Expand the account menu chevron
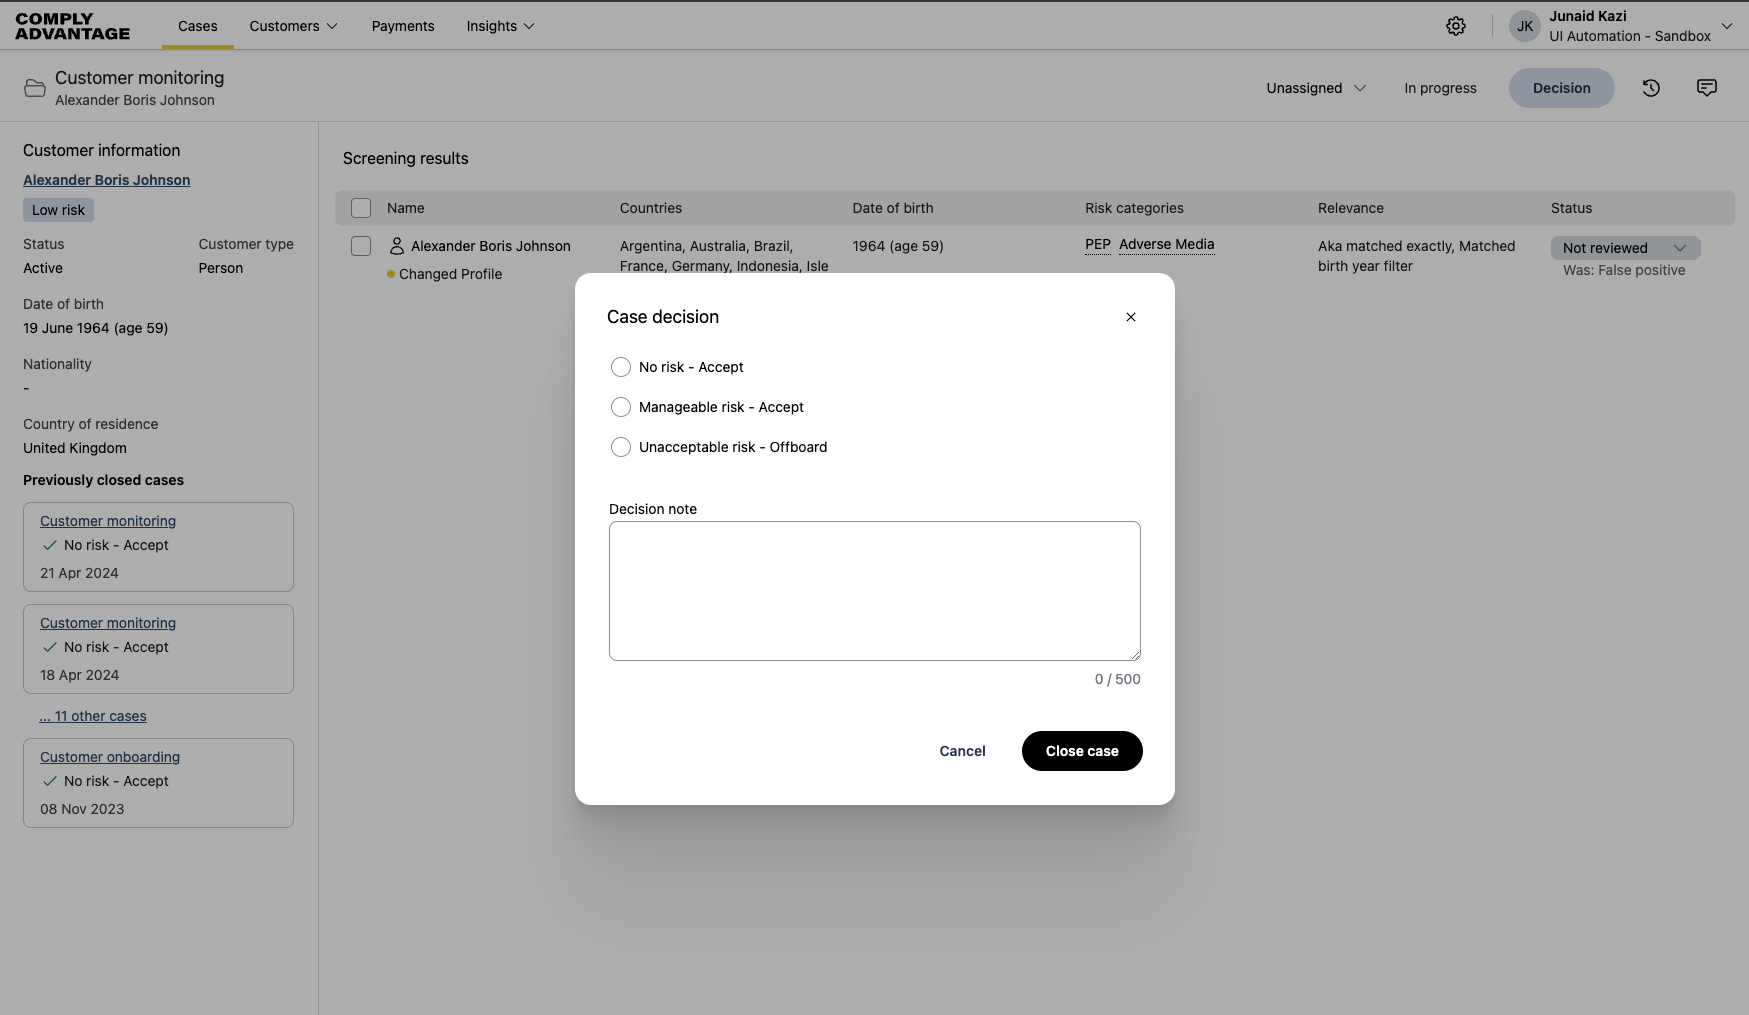Viewport: 1749px width, 1015px height. coord(1728,26)
